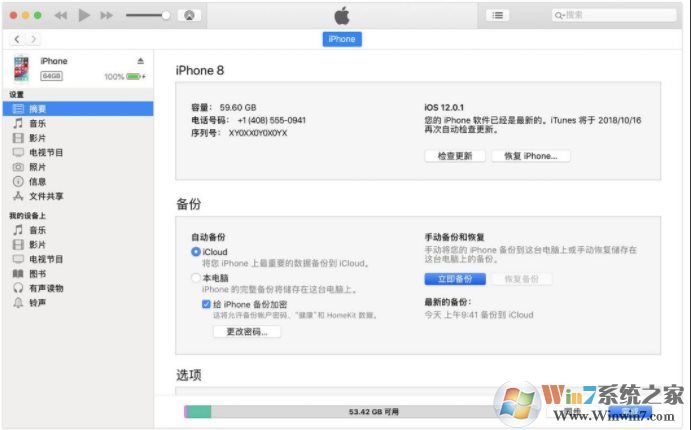The width and height of the screenshot is (691, 430).
Task: Click 恢复 iPhone... button
Action: tap(531, 156)
